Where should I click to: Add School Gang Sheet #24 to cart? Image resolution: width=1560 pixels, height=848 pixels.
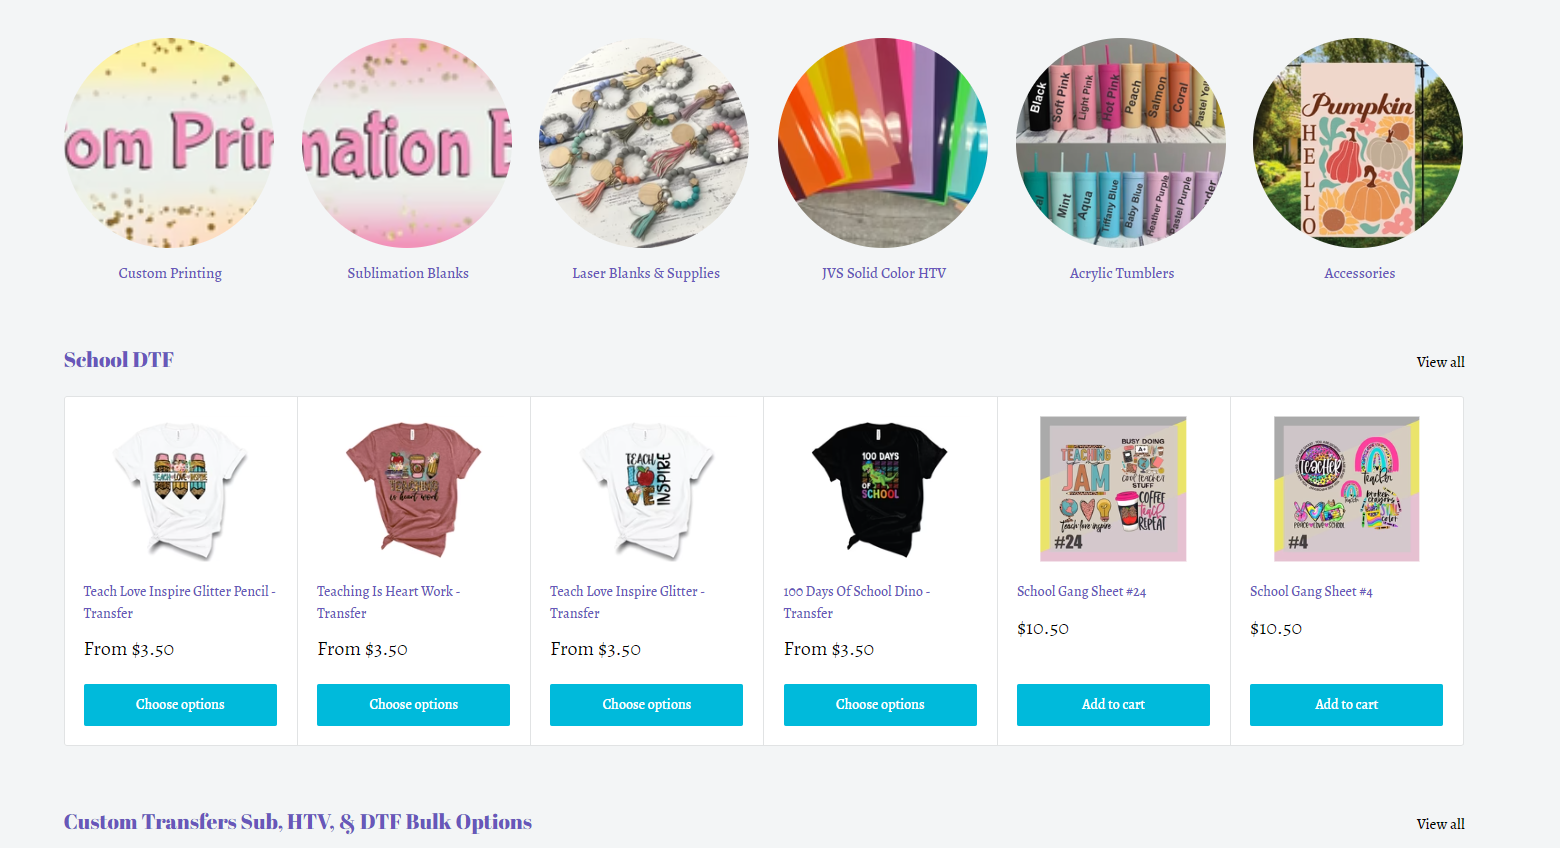coord(1113,705)
